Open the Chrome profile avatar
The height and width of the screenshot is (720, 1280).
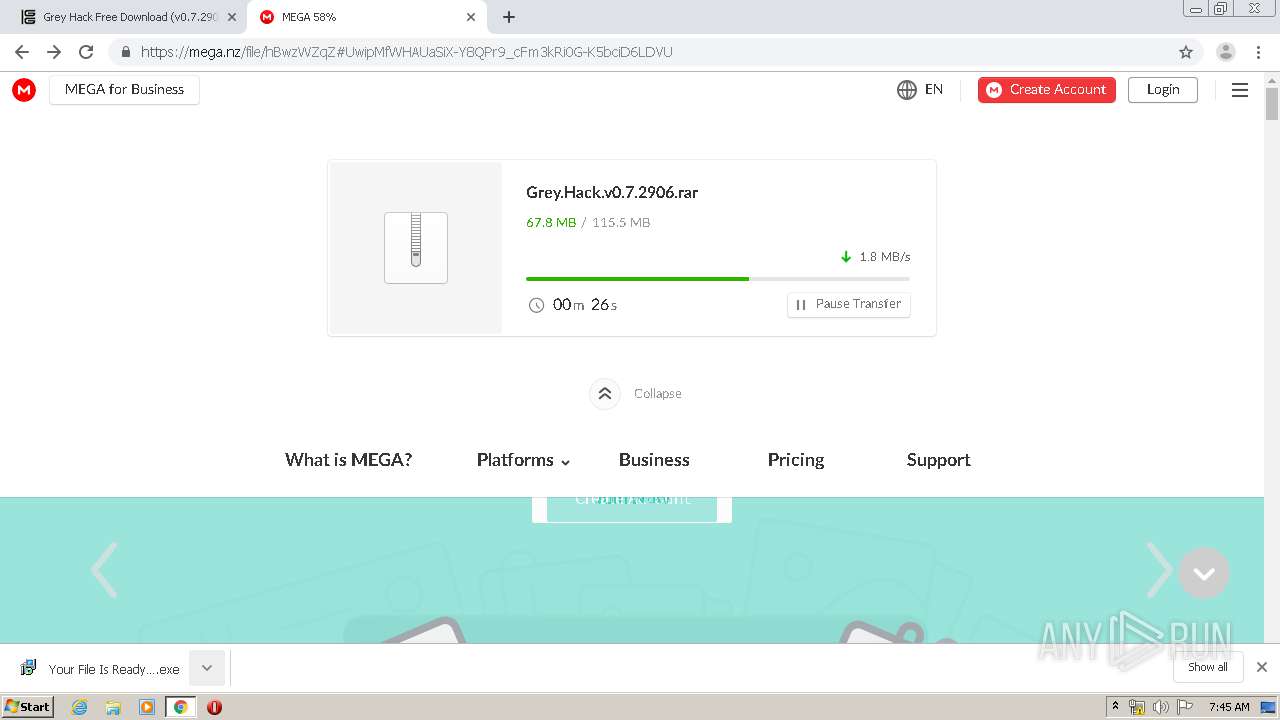pos(1226,52)
